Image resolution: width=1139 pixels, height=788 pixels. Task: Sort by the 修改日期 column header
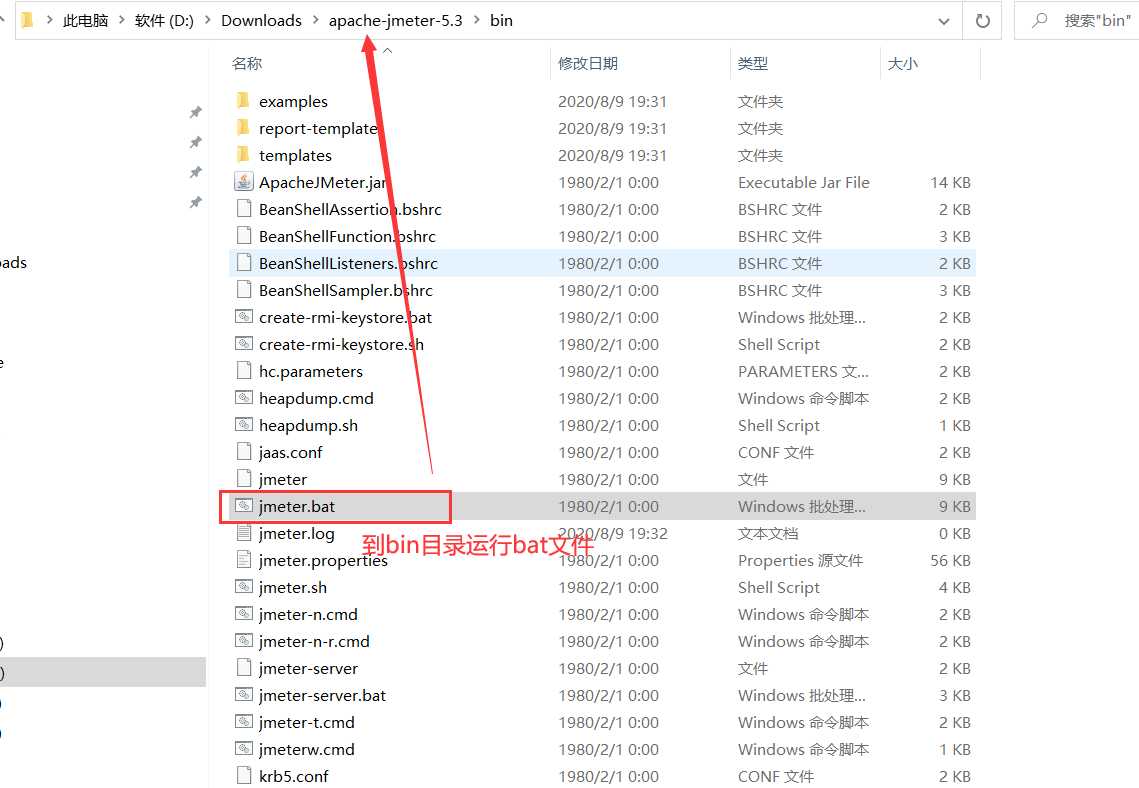click(588, 63)
